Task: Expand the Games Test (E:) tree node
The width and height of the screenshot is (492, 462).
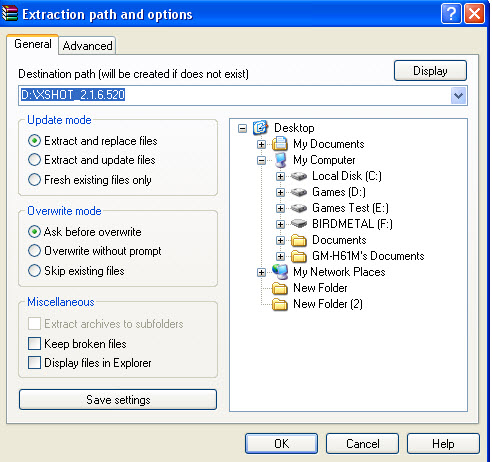Action: pos(280,208)
